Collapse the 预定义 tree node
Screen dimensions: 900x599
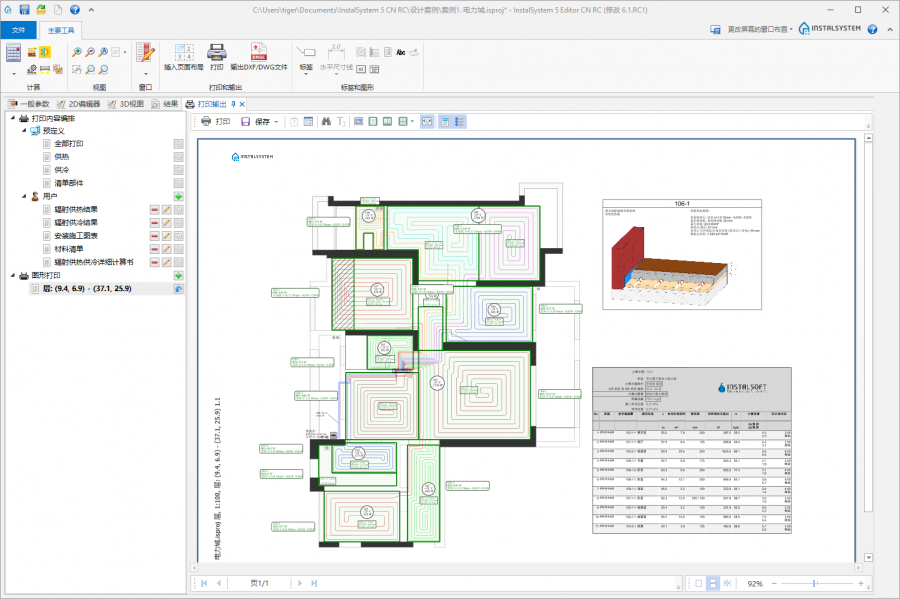tap(24, 131)
